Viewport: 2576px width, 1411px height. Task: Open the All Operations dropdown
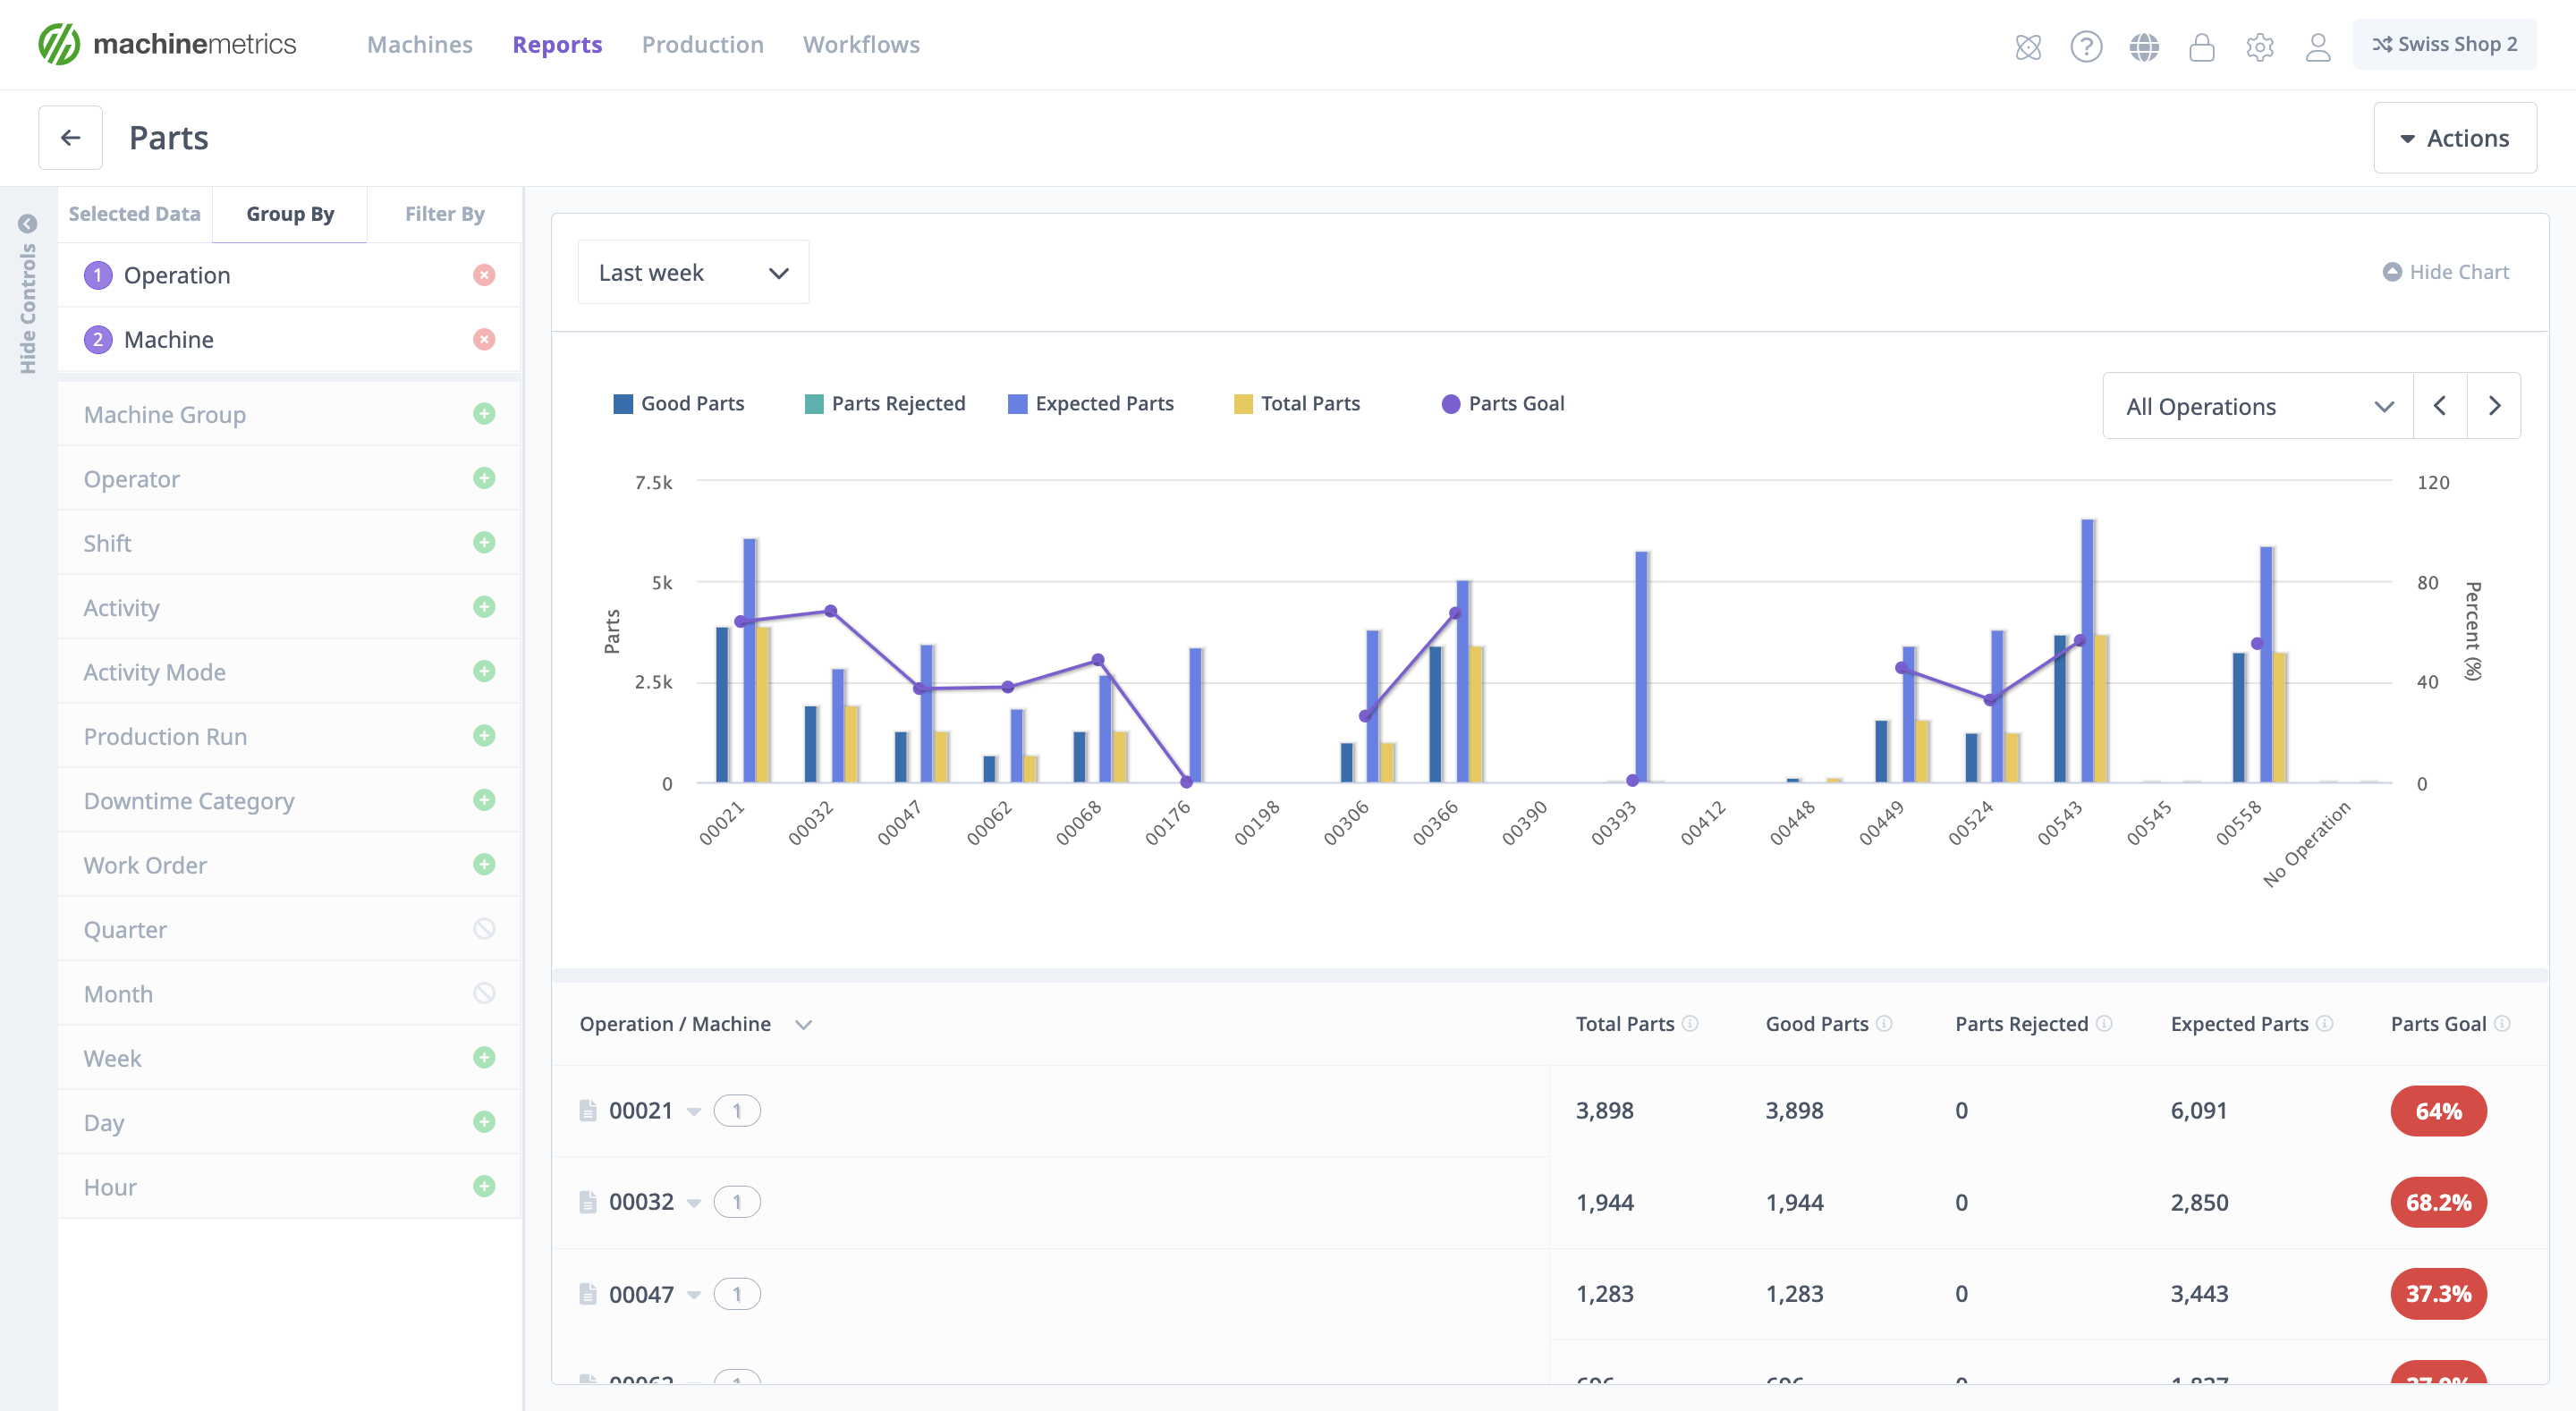tap(2258, 406)
